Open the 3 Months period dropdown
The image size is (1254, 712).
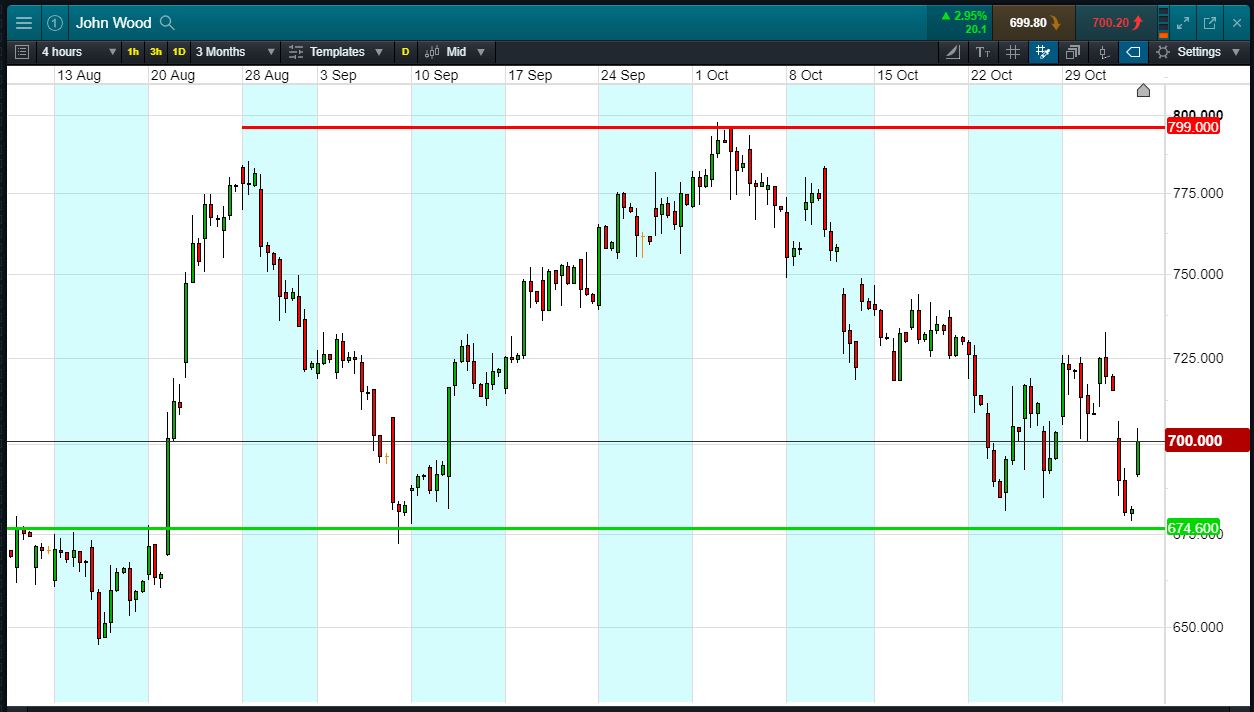click(x=233, y=52)
